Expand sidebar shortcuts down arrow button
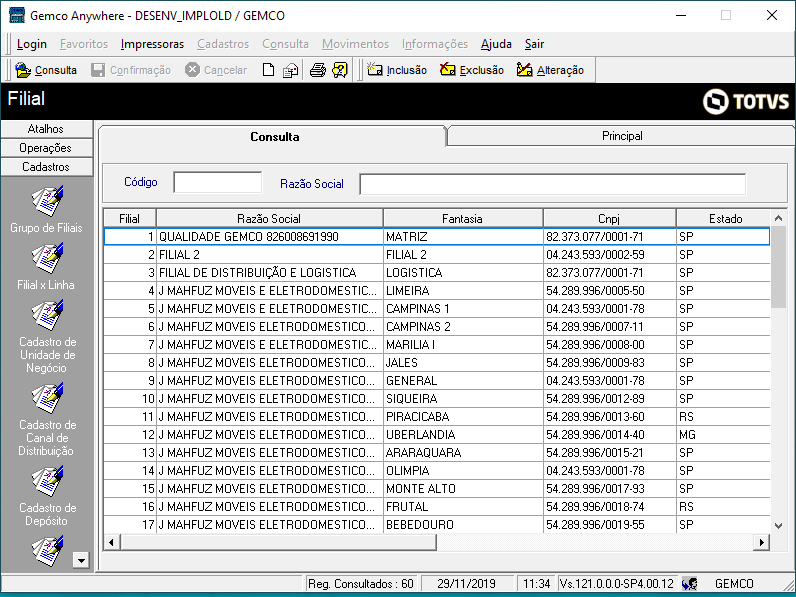 (x=81, y=560)
